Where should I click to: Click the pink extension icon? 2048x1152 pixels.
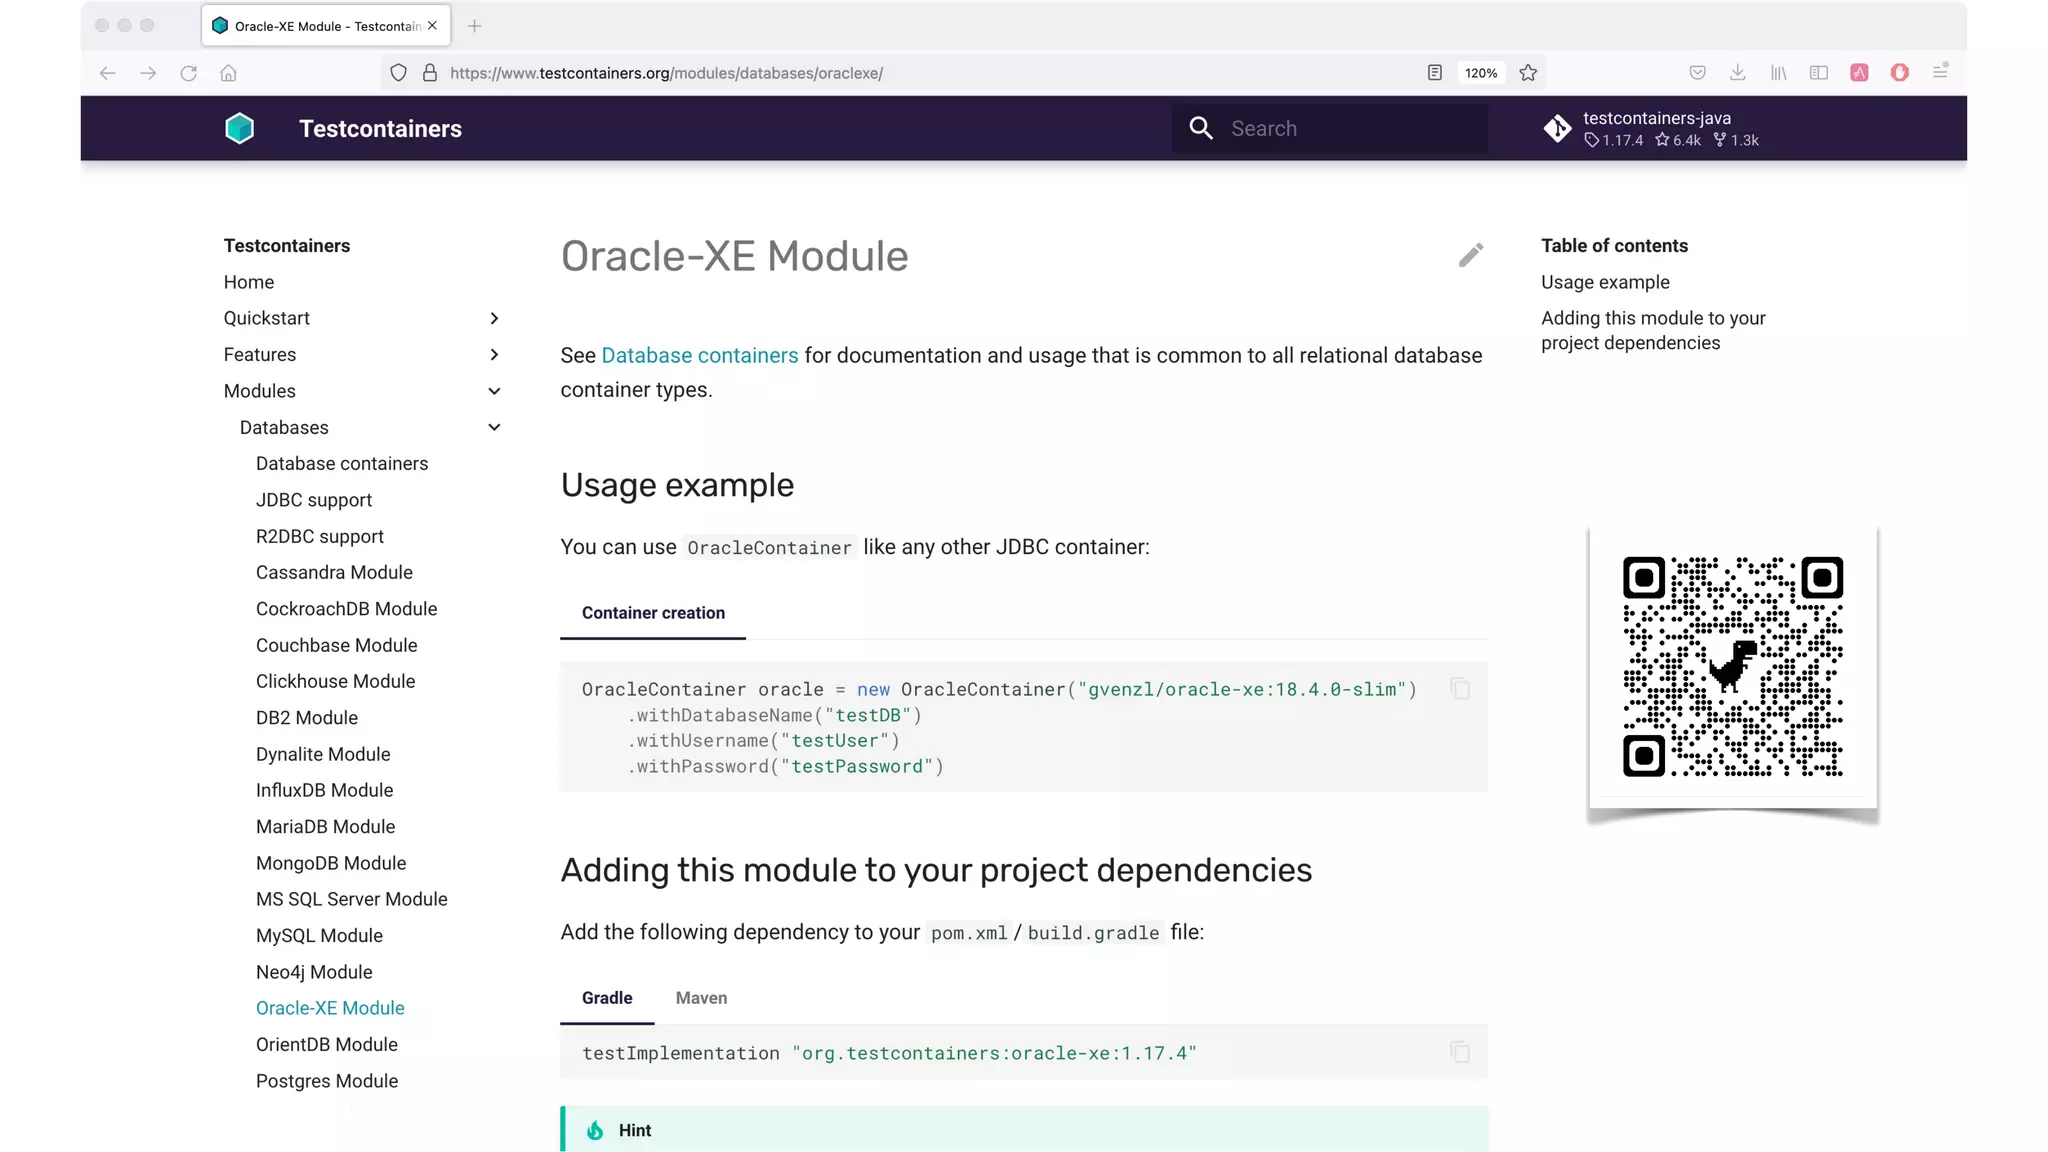click(1859, 72)
